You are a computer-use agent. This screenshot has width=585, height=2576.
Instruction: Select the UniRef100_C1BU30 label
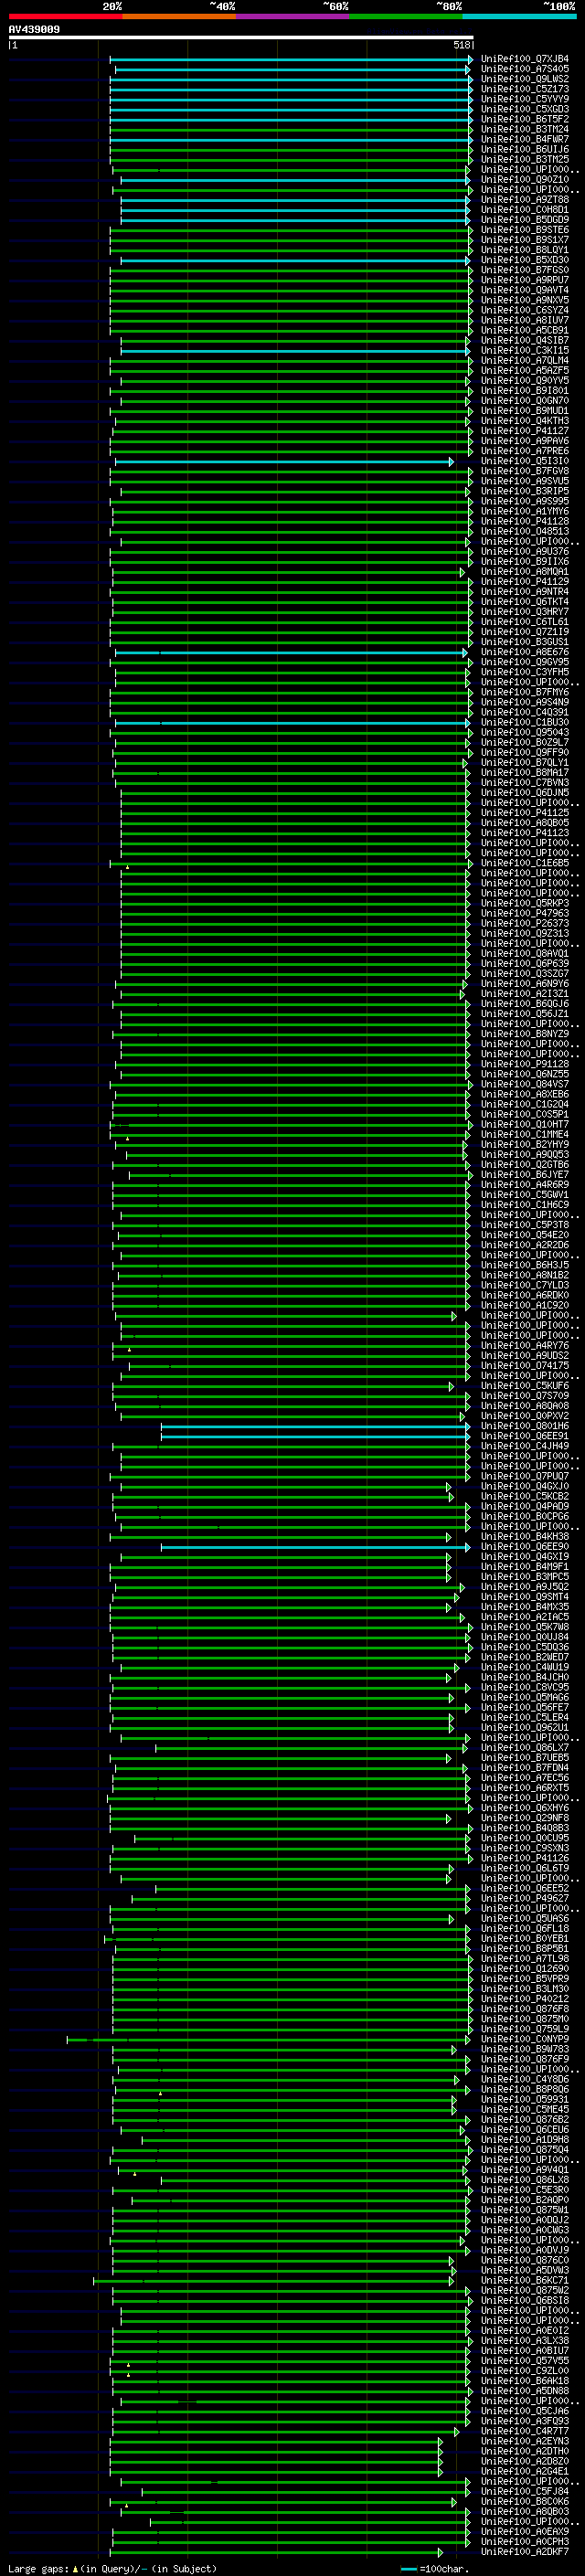525,722
